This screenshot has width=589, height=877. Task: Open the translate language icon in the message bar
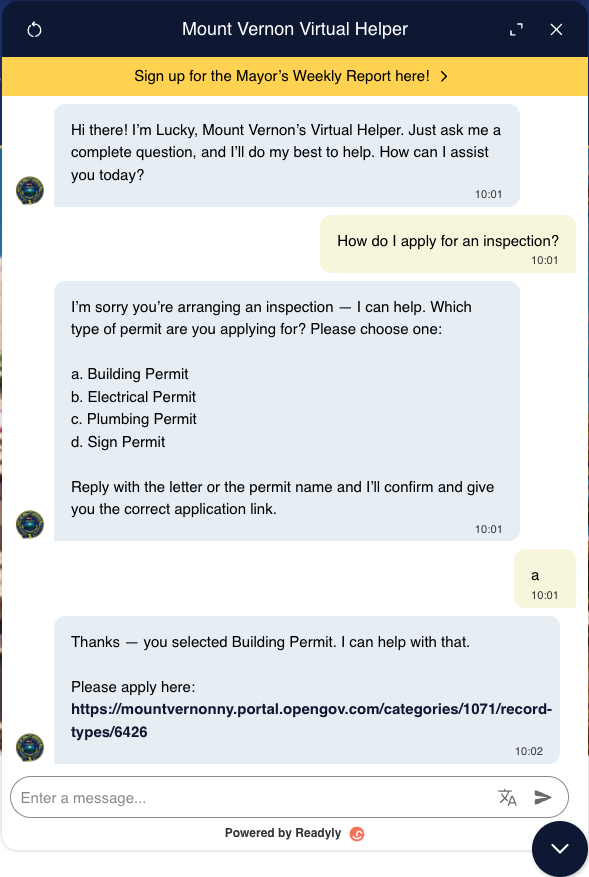tap(508, 797)
